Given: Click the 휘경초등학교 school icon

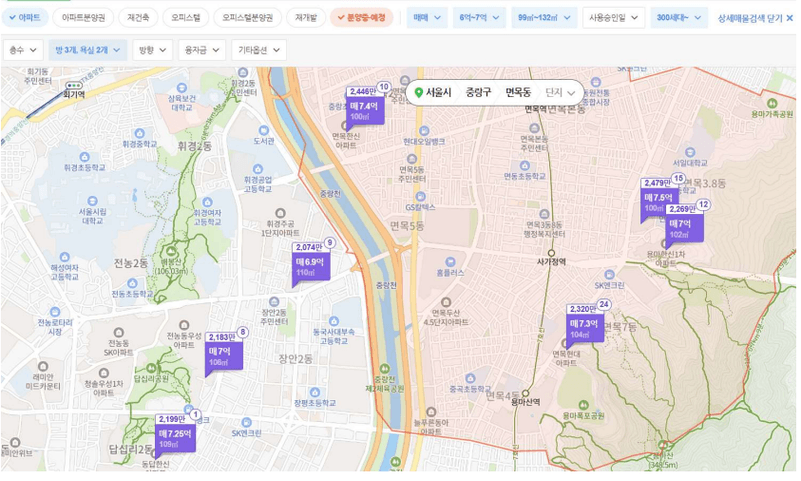Looking at the screenshot, I should 84,157.
